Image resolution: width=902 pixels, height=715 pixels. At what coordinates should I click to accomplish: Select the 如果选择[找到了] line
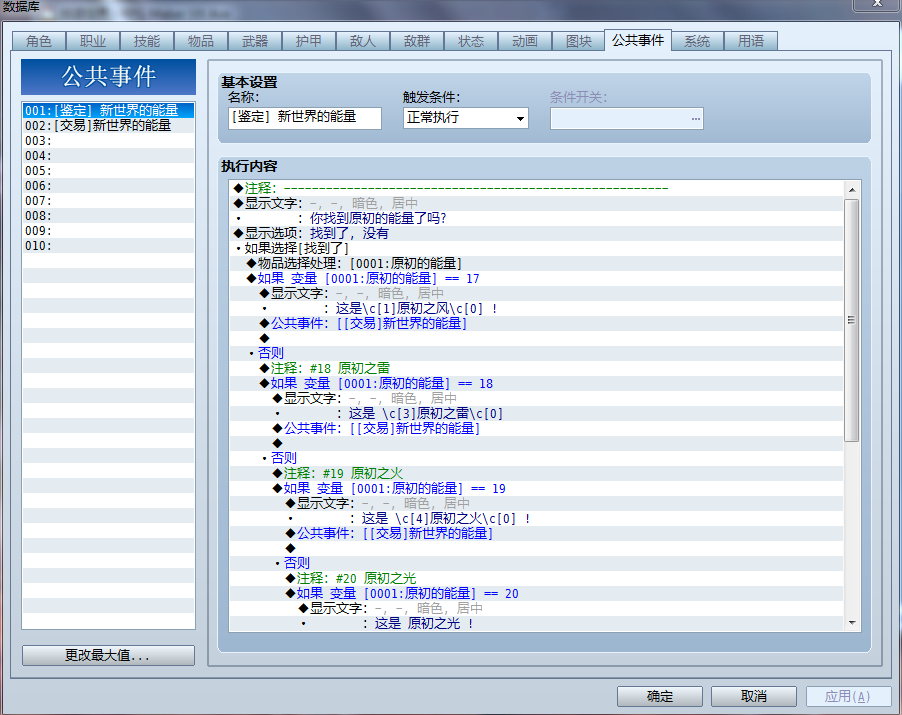(x=536, y=248)
